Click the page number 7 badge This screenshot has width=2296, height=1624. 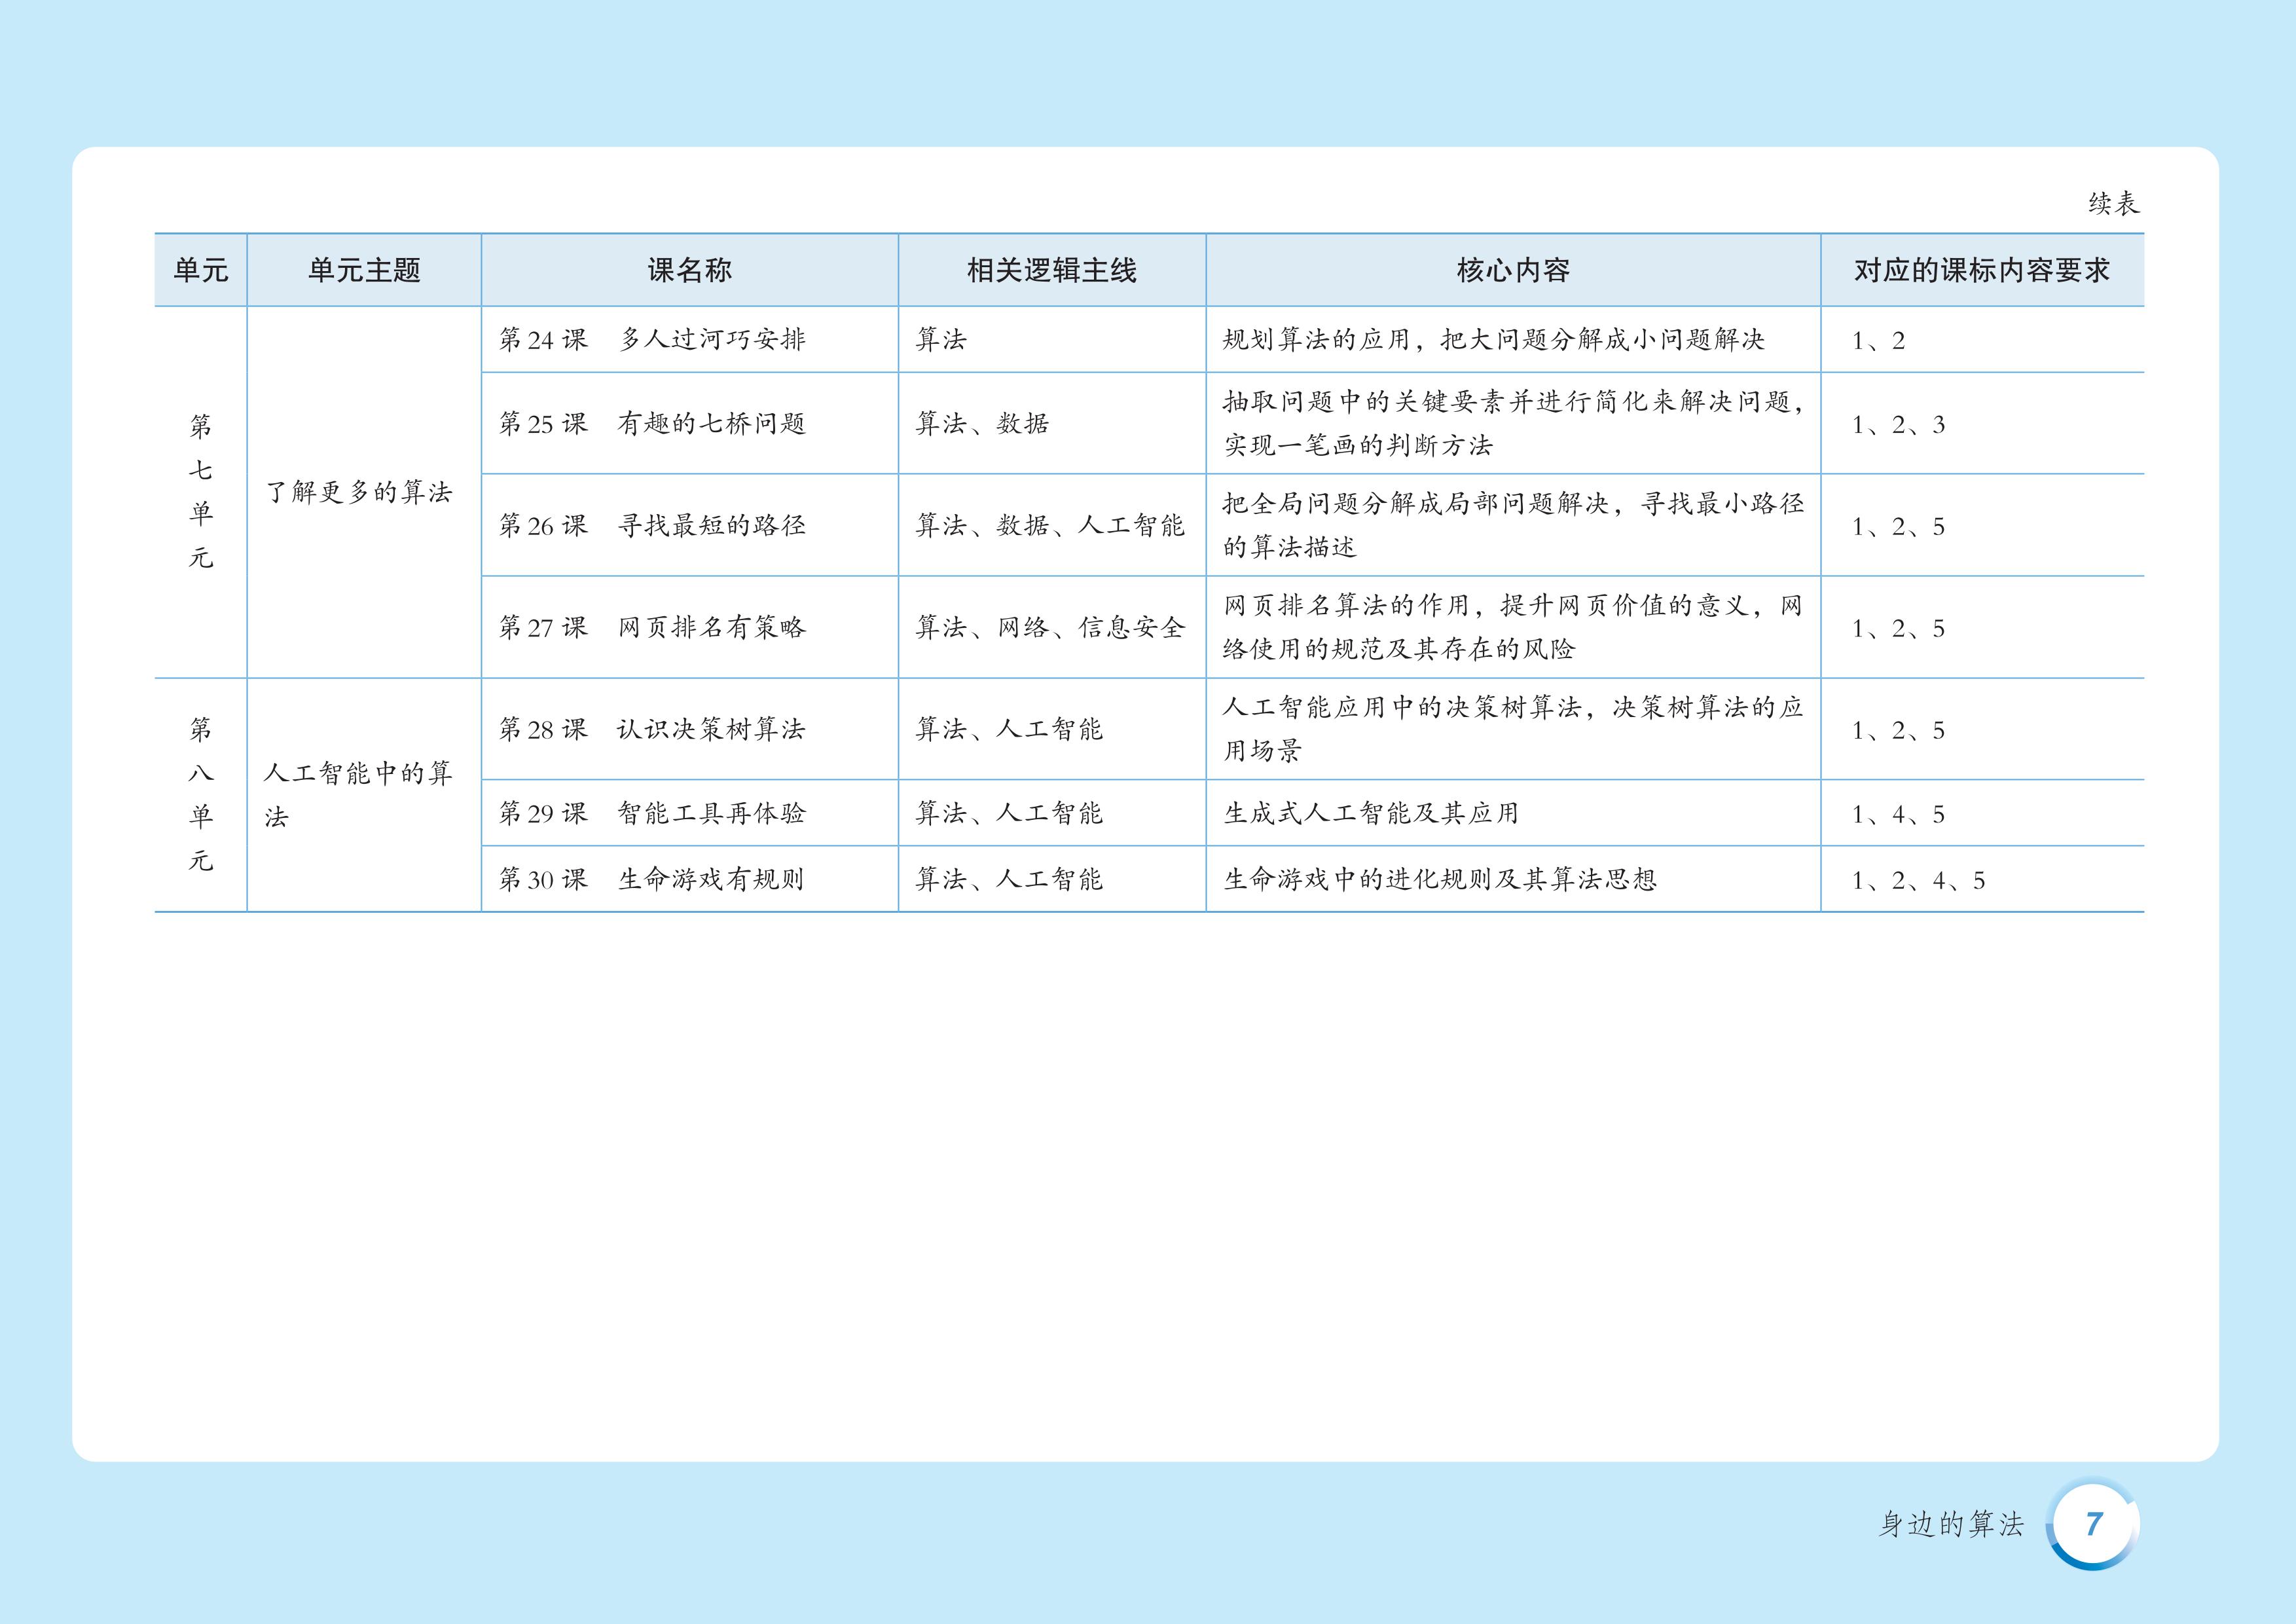coord(2093,1523)
